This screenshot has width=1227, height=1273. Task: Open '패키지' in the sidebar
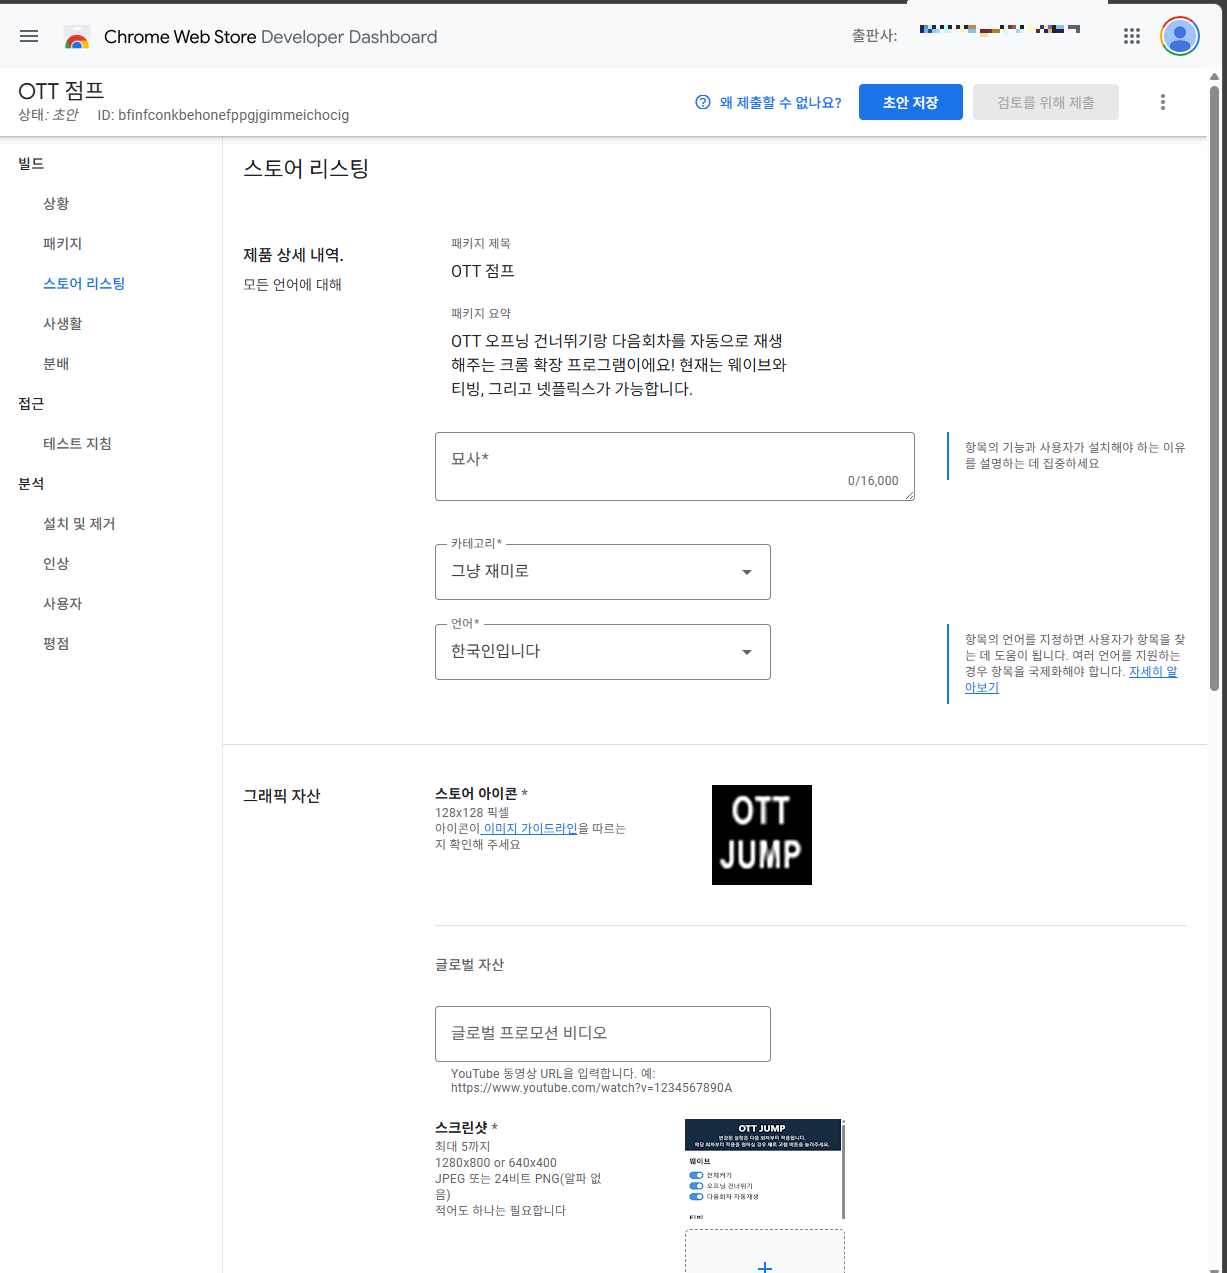coord(62,244)
